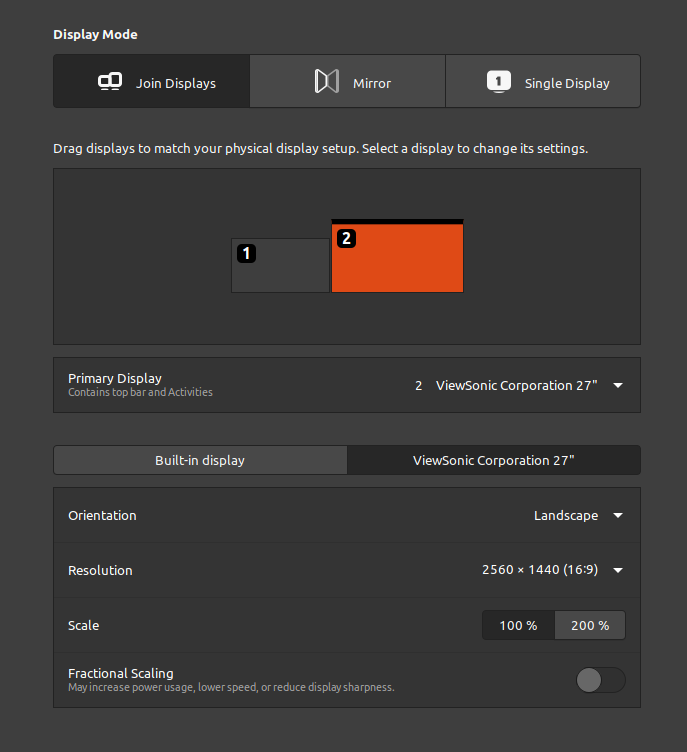Click the number 2 badge on the orange display

(346, 239)
